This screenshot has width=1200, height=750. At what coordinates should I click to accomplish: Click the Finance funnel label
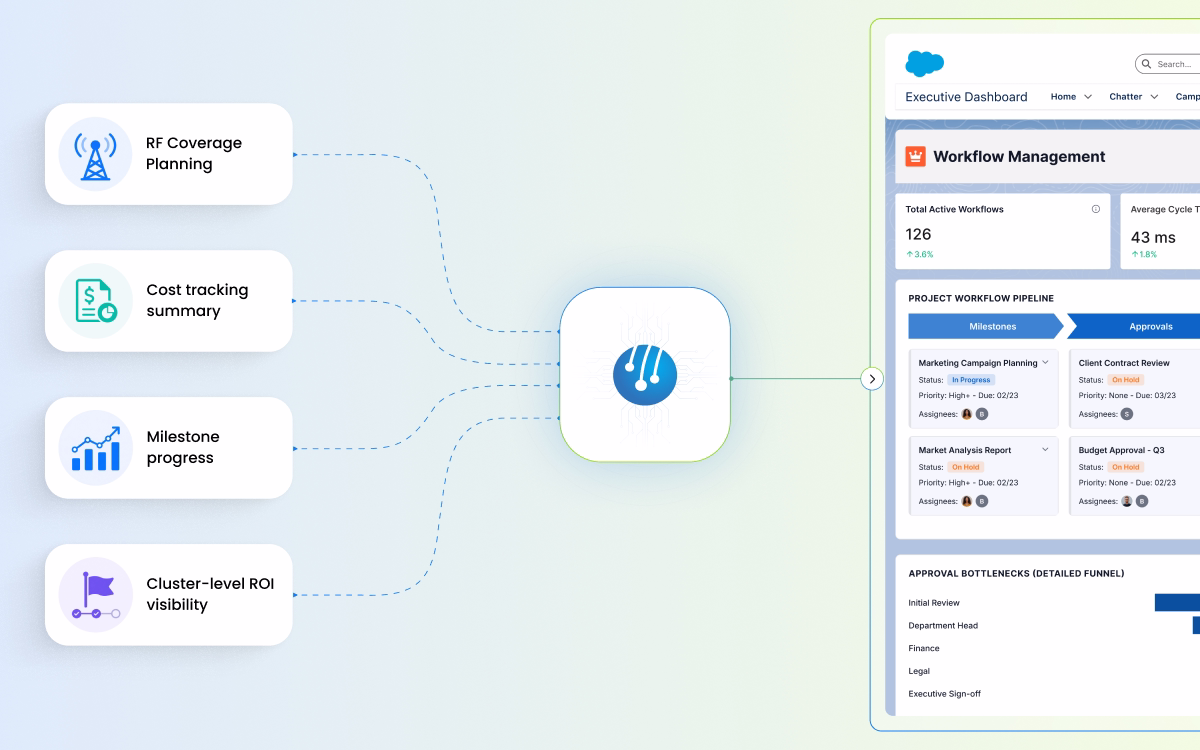click(x=924, y=649)
